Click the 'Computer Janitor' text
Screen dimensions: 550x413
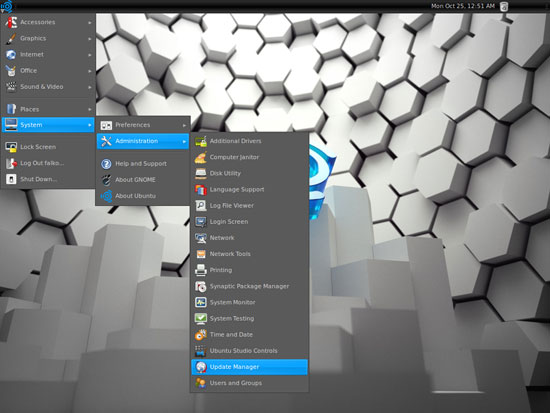pos(234,157)
